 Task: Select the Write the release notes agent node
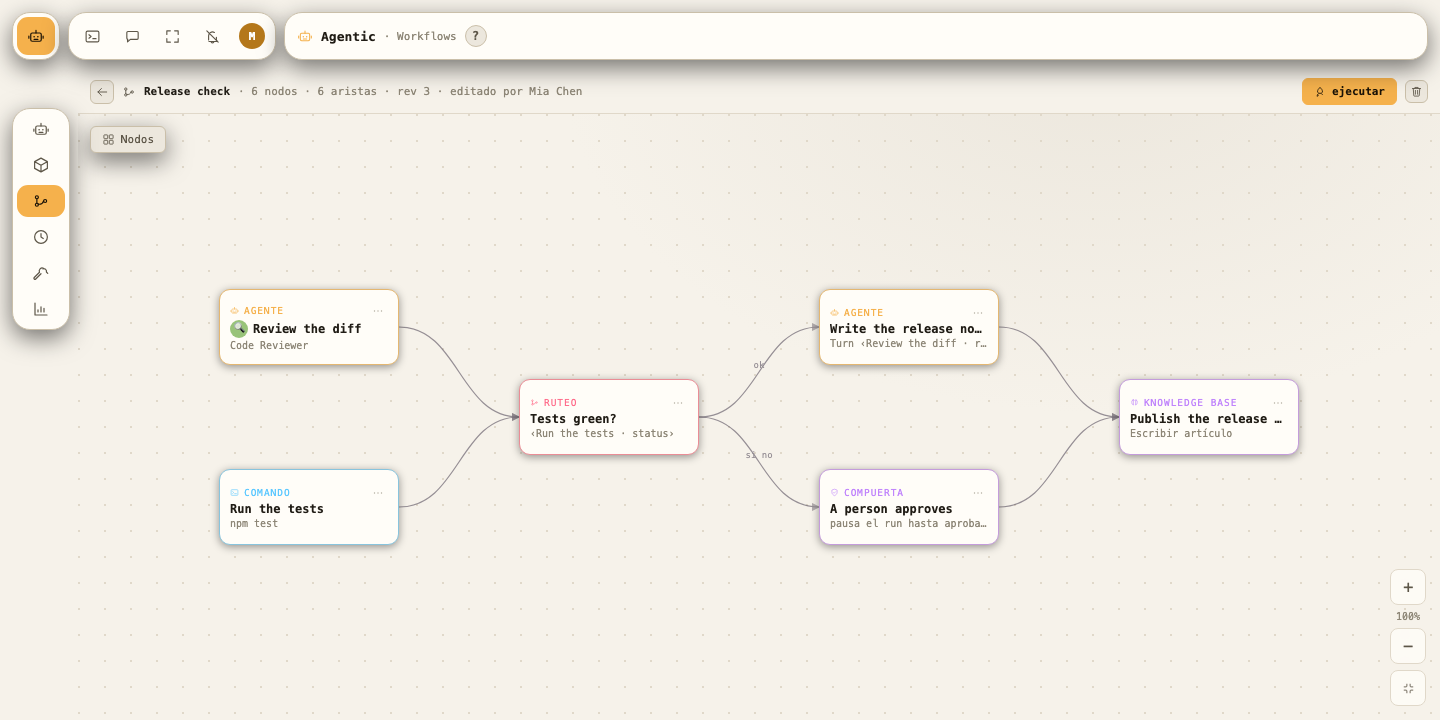(x=909, y=327)
